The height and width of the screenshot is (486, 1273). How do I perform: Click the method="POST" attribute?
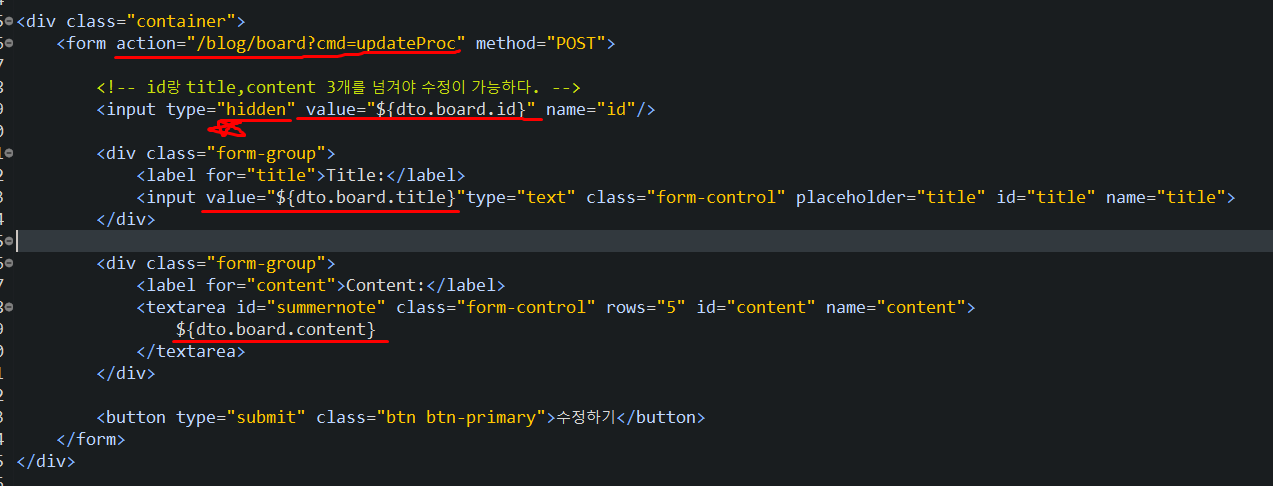click(x=540, y=43)
